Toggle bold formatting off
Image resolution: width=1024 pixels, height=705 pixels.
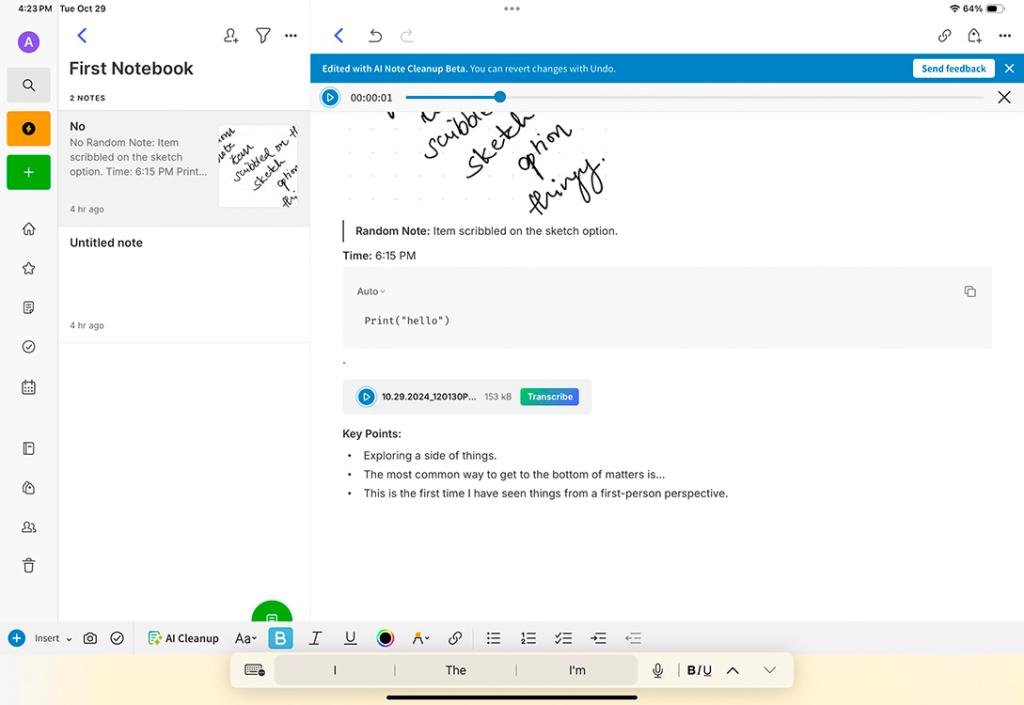pos(280,638)
